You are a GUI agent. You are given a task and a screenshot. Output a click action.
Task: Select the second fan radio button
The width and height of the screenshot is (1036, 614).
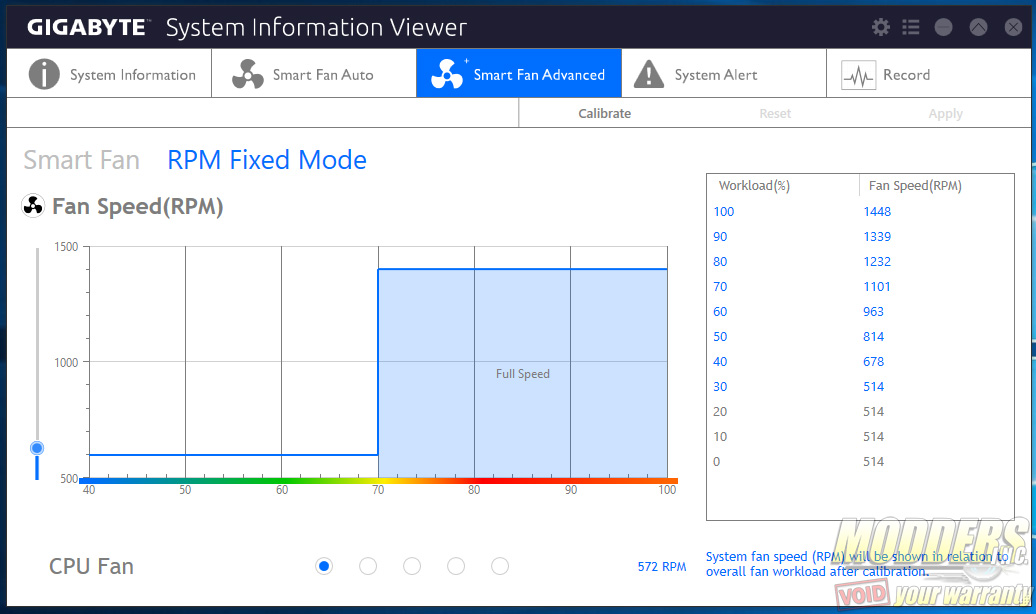pos(368,566)
